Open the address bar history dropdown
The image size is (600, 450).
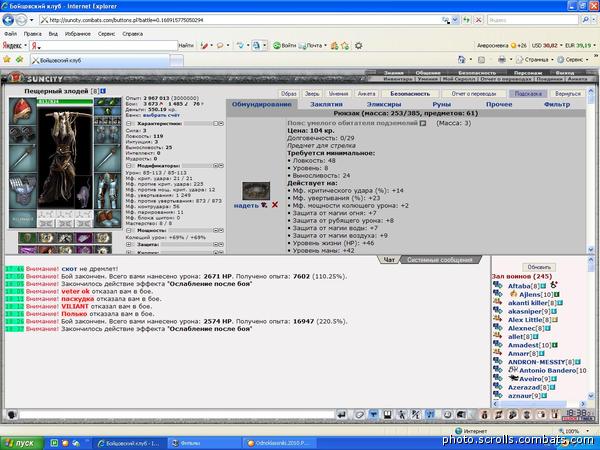455,20
